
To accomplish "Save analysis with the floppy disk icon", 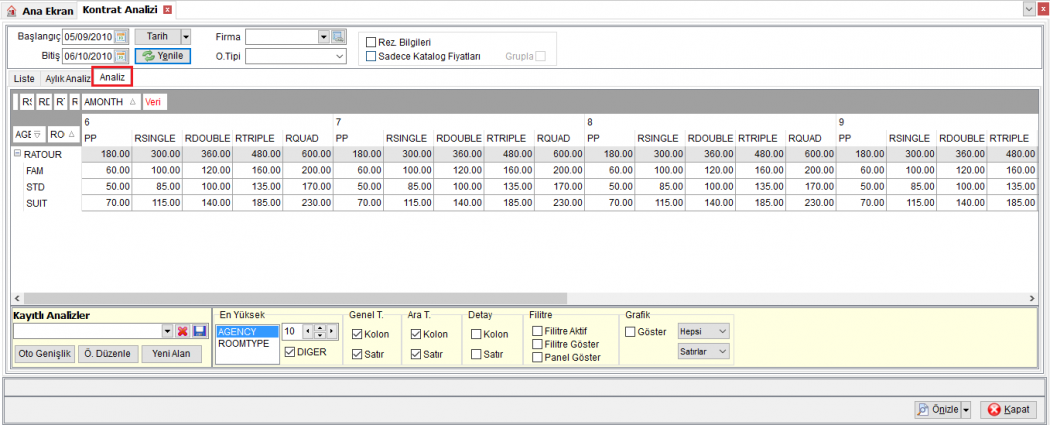I will click(199, 331).
